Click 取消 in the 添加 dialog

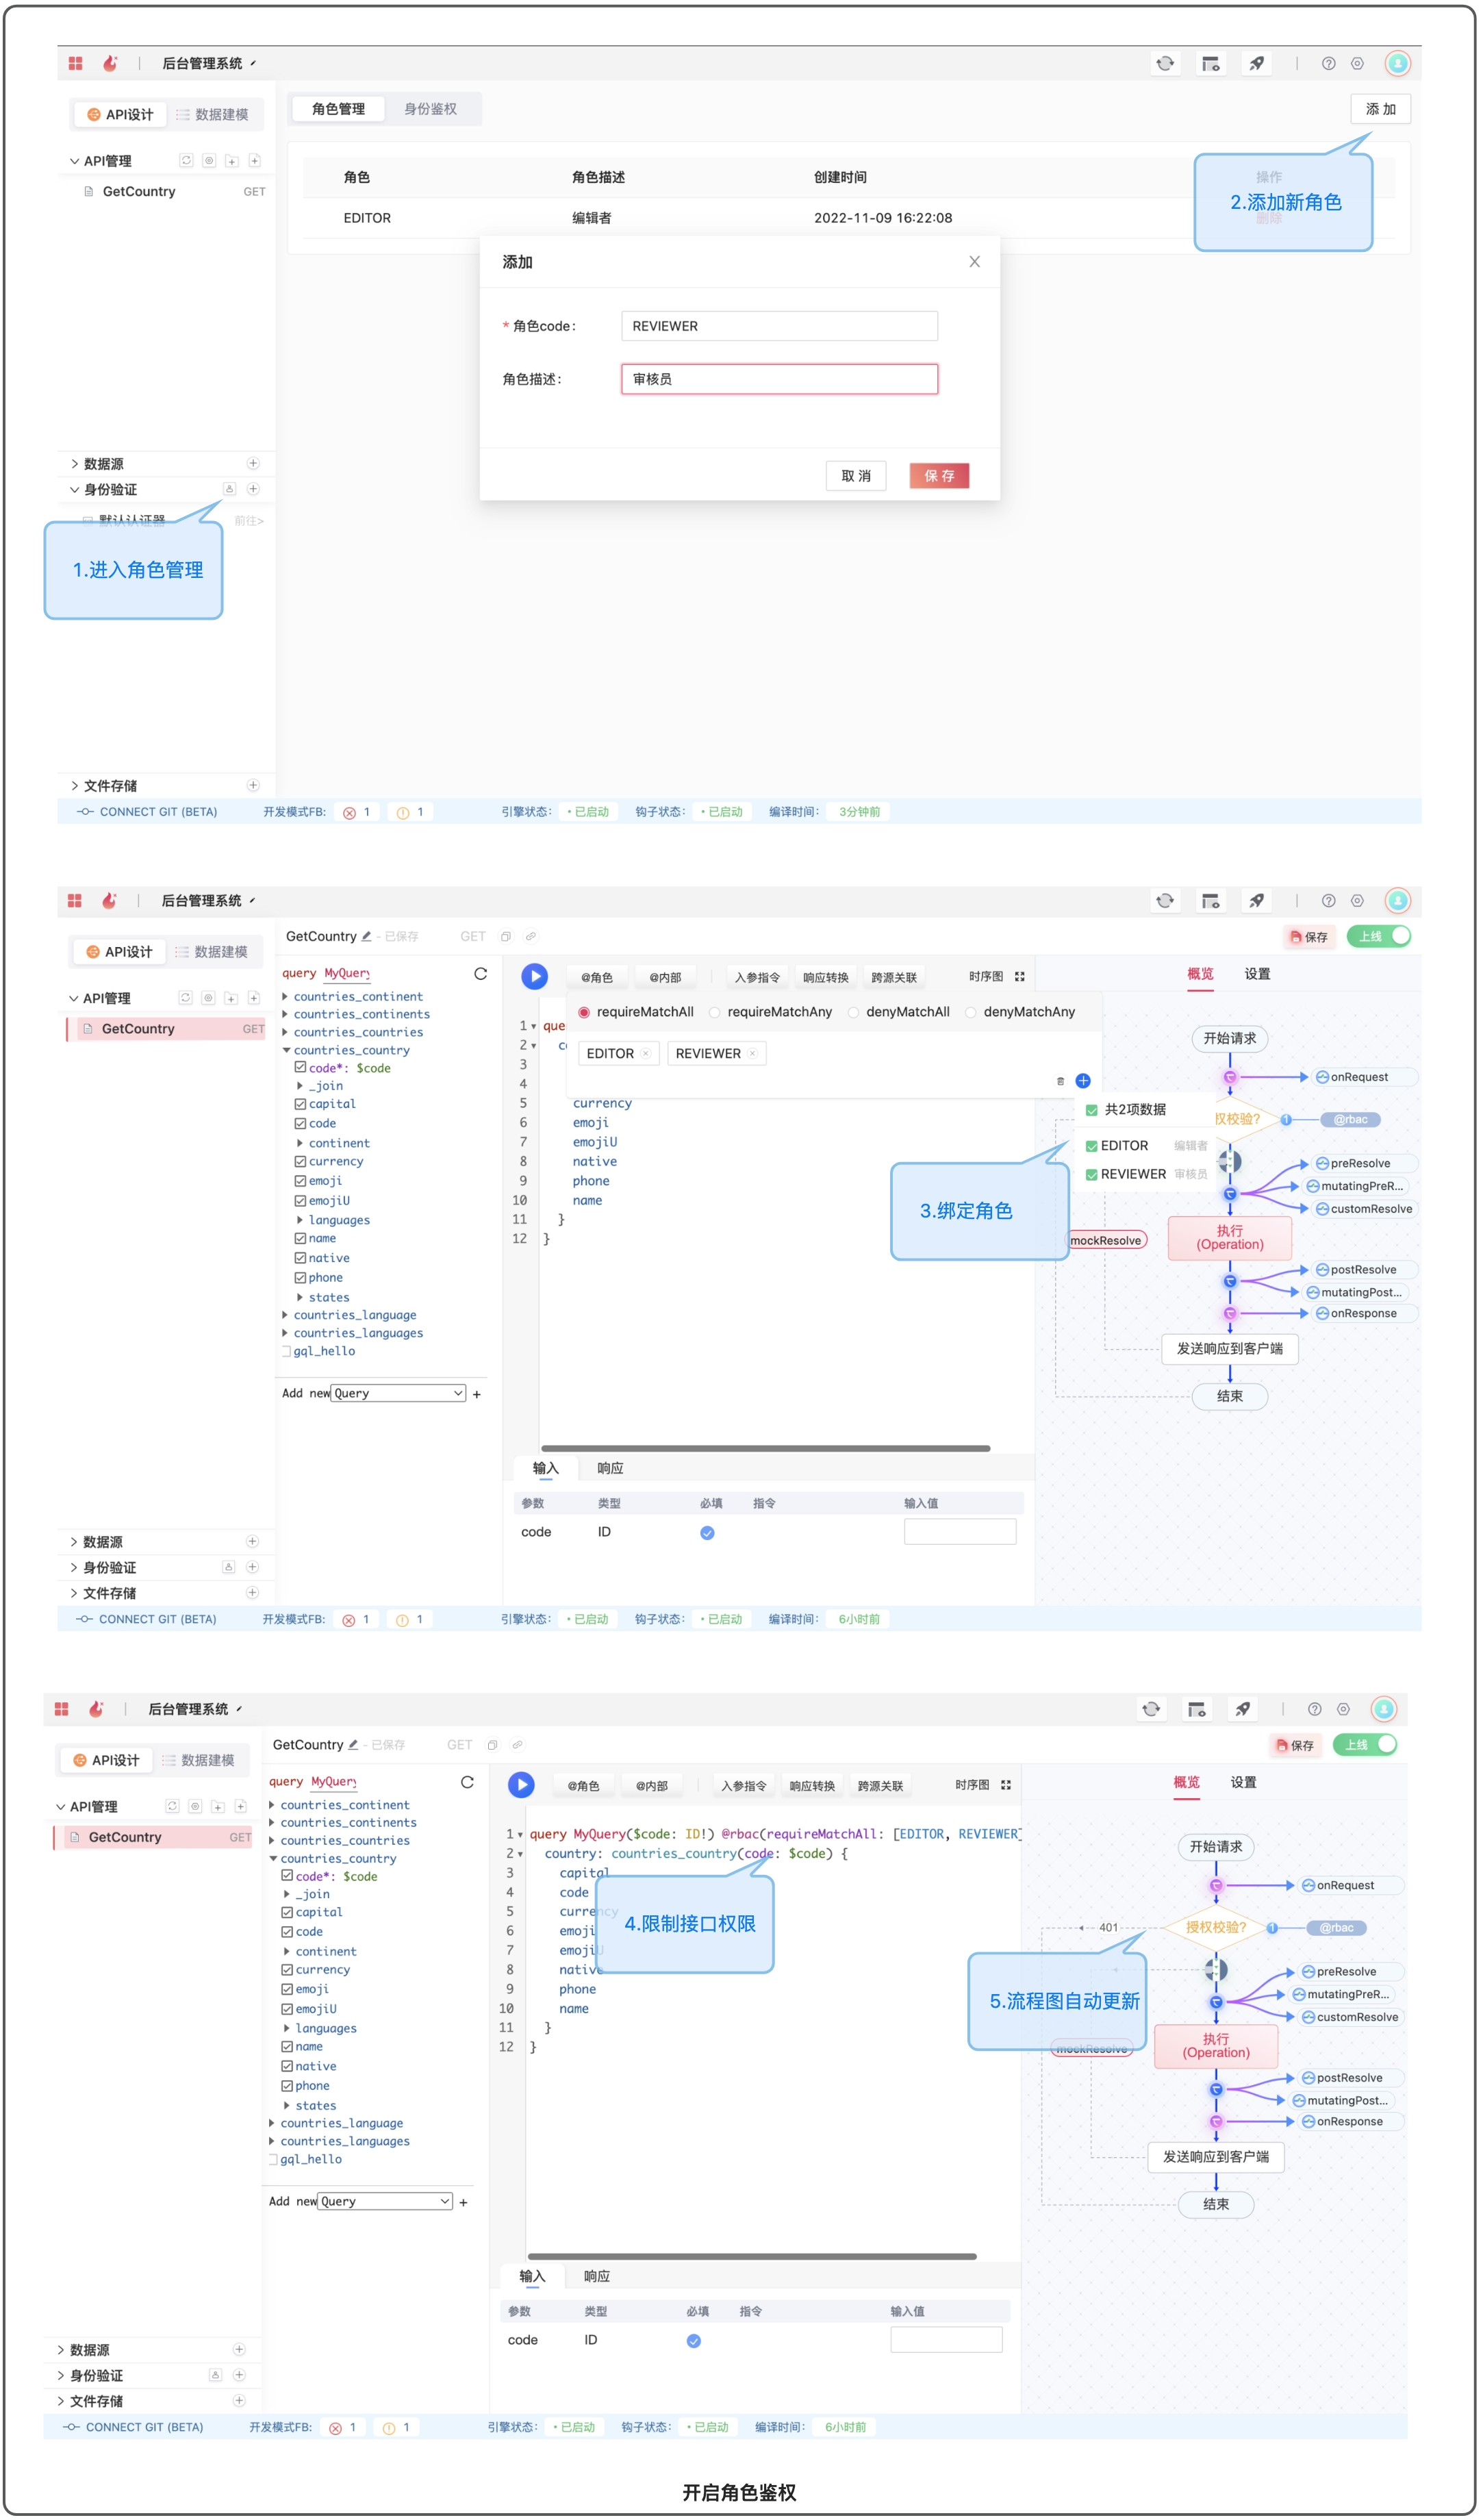[x=855, y=476]
